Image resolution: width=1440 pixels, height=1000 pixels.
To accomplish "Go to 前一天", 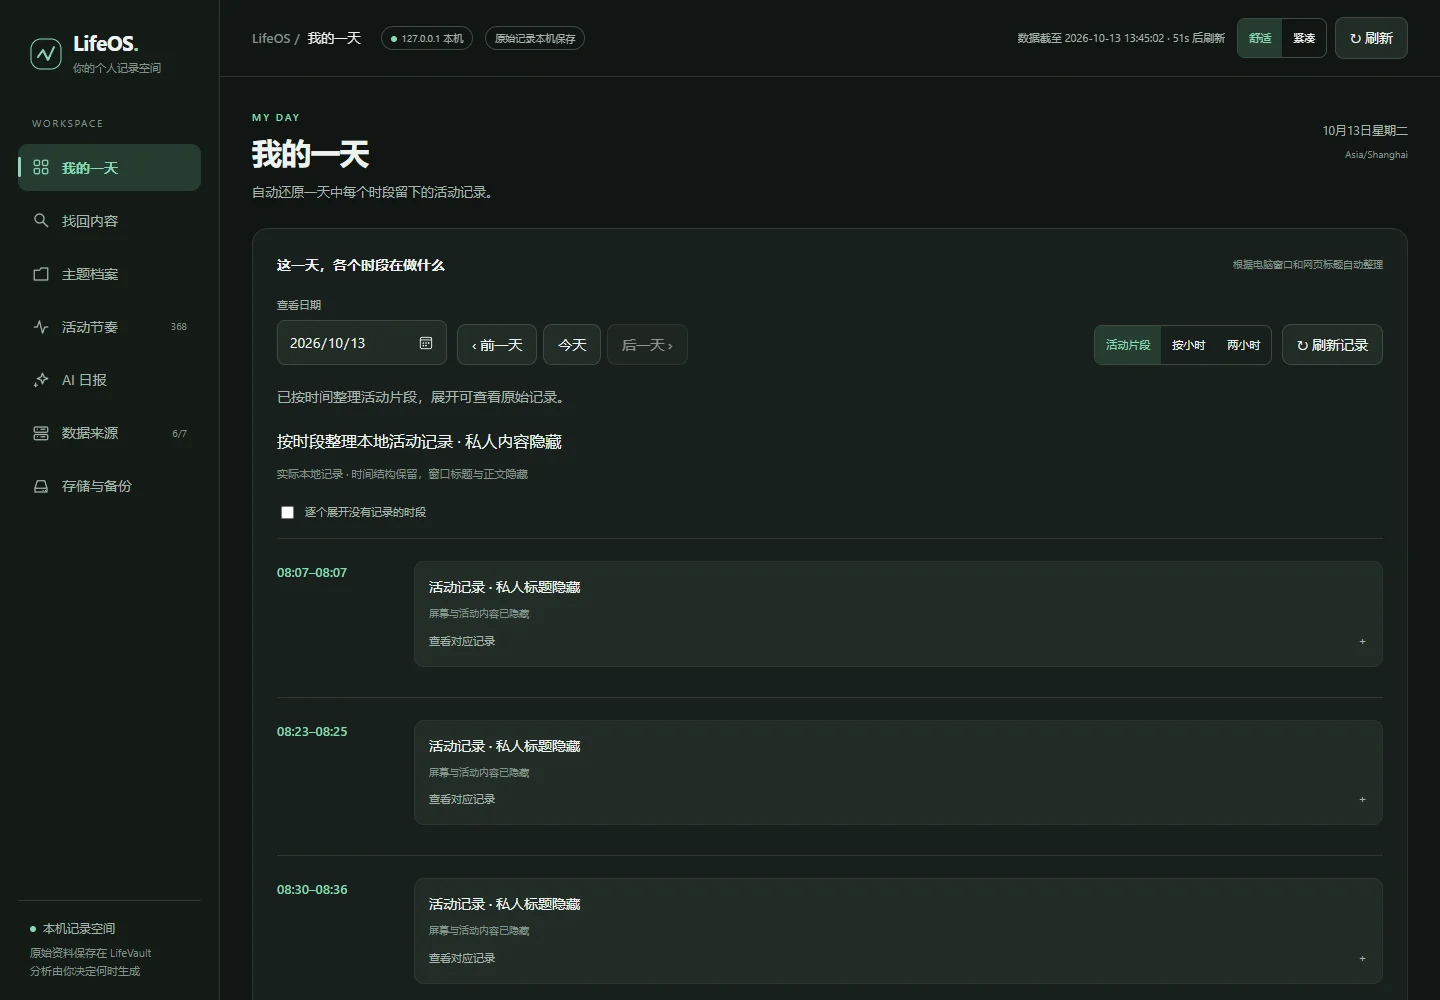I will tap(497, 345).
